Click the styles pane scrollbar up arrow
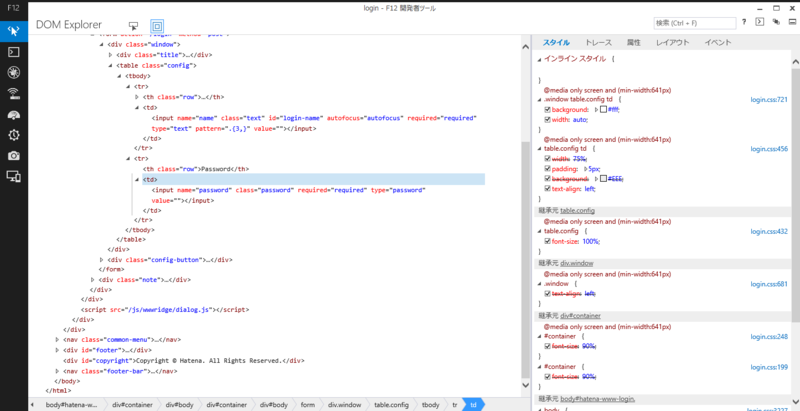Screen dimensions: 800x411 [795, 62]
